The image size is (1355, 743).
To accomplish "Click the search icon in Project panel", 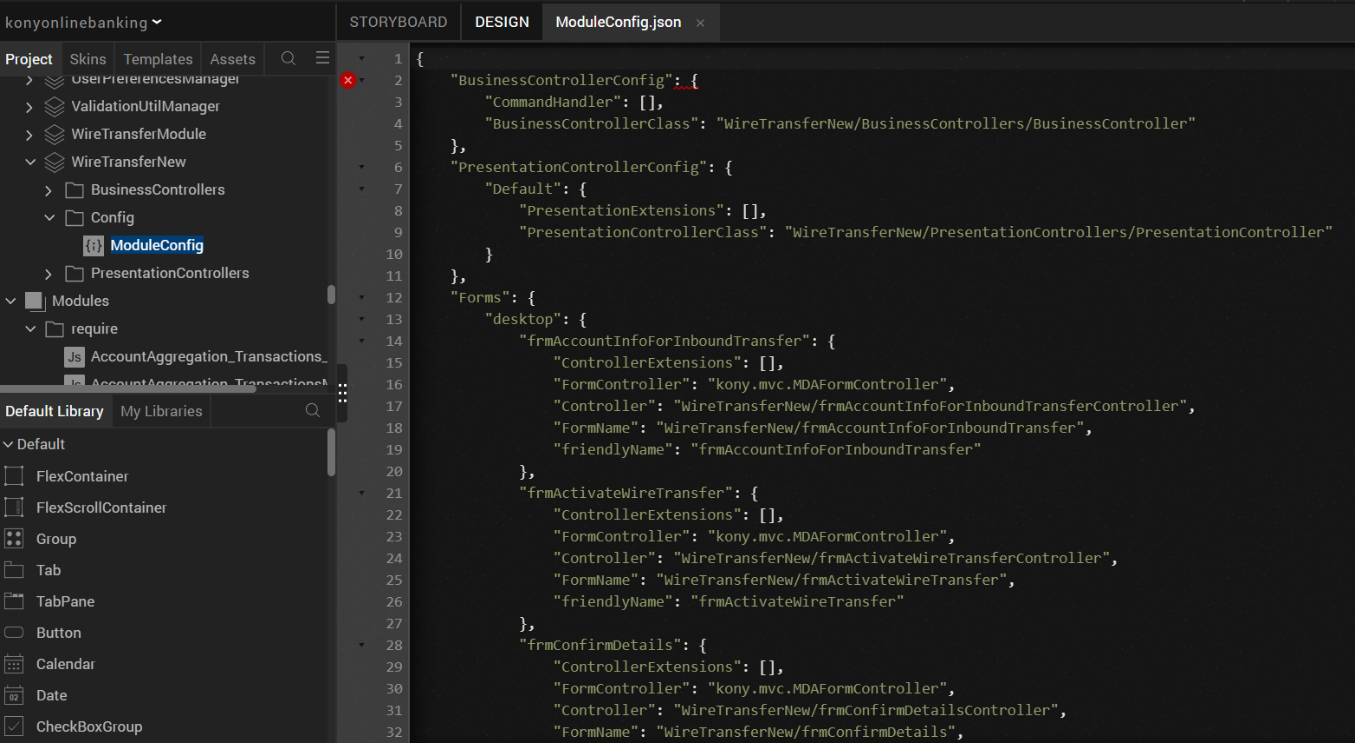I will (288, 59).
